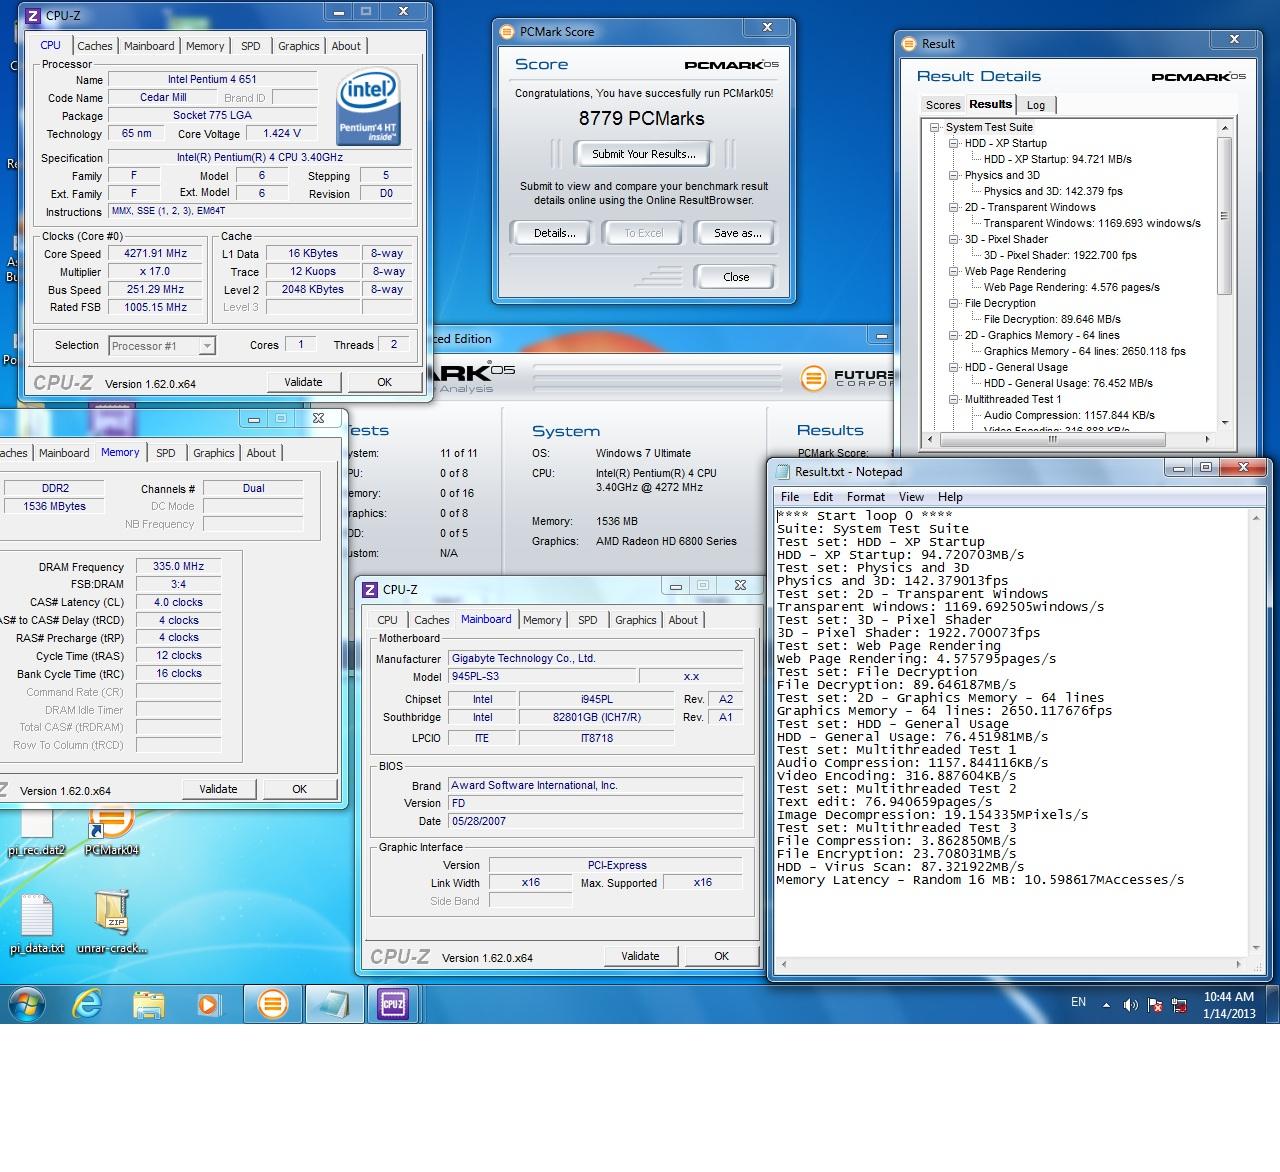Click the Core Speed value 4271.91 MHz
This screenshot has width=1280, height=1172.
click(x=155, y=254)
